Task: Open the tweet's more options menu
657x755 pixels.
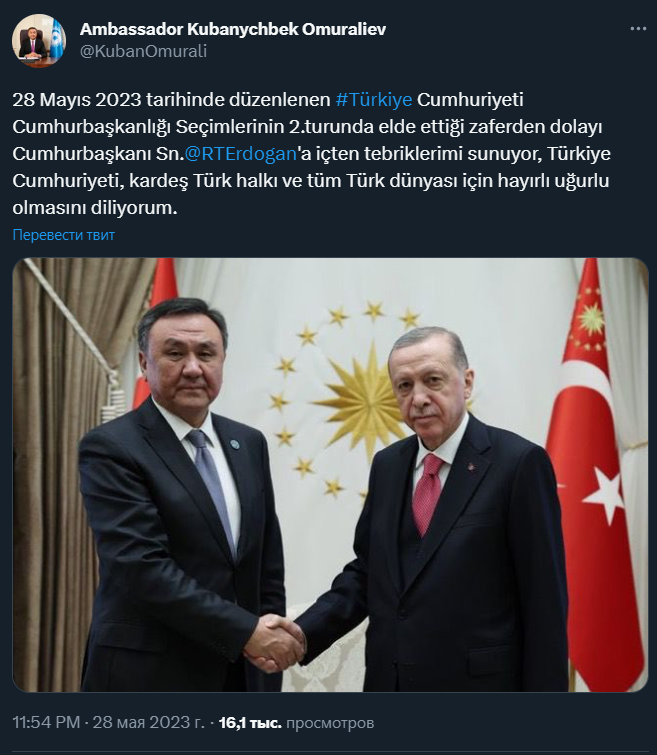Action: click(x=638, y=29)
